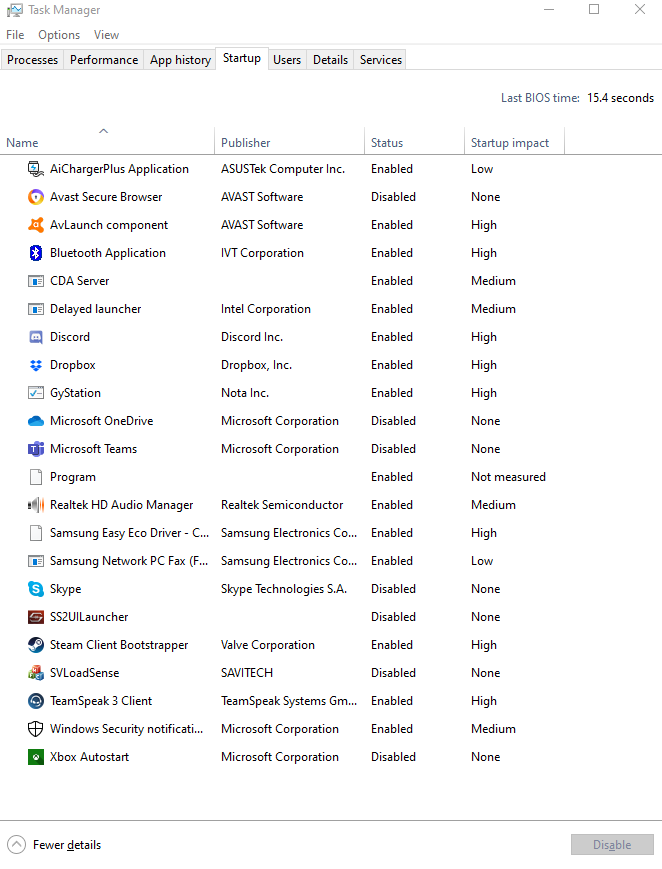This screenshot has height=869, width=662.
Task: Click the 'SAVITECH' publisher cell
Action: tap(247, 673)
